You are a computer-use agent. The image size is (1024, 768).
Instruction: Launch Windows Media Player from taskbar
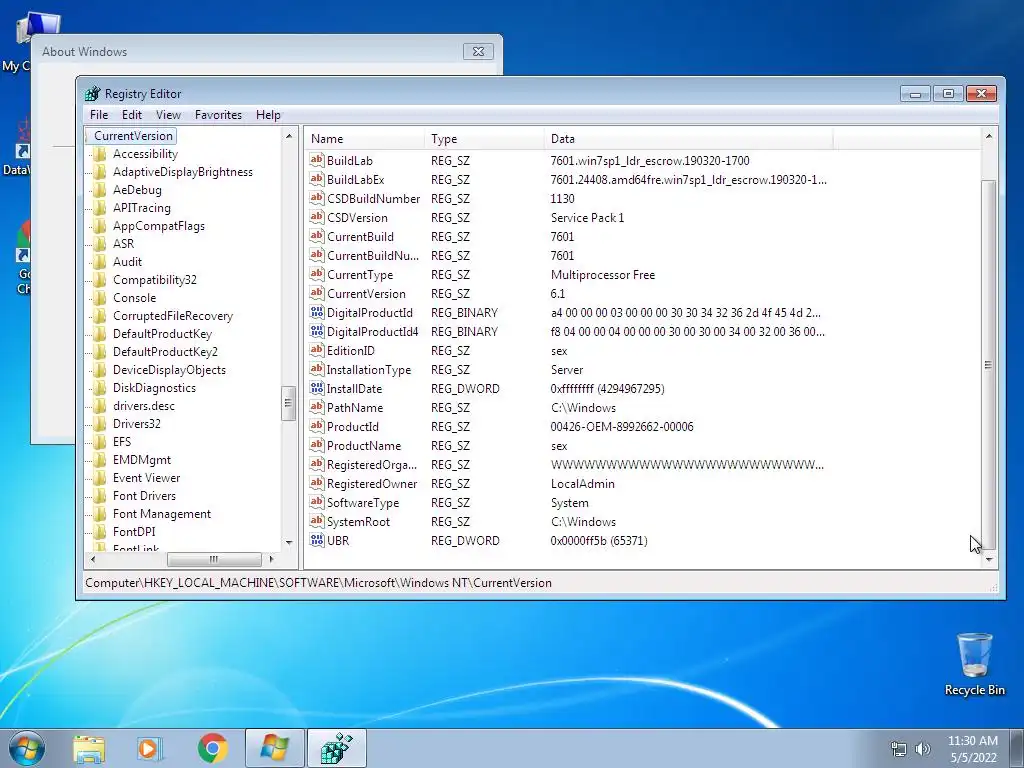click(x=150, y=748)
